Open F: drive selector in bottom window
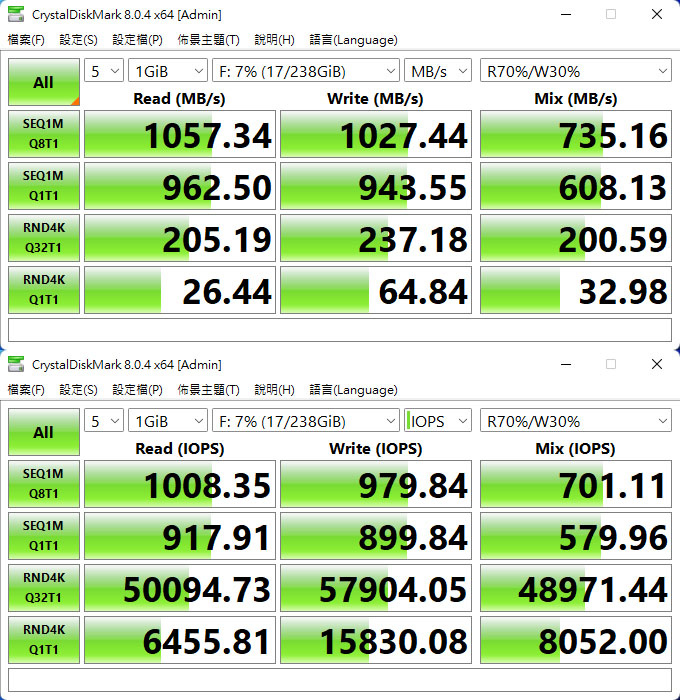The width and height of the screenshot is (680, 700). [306, 421]
